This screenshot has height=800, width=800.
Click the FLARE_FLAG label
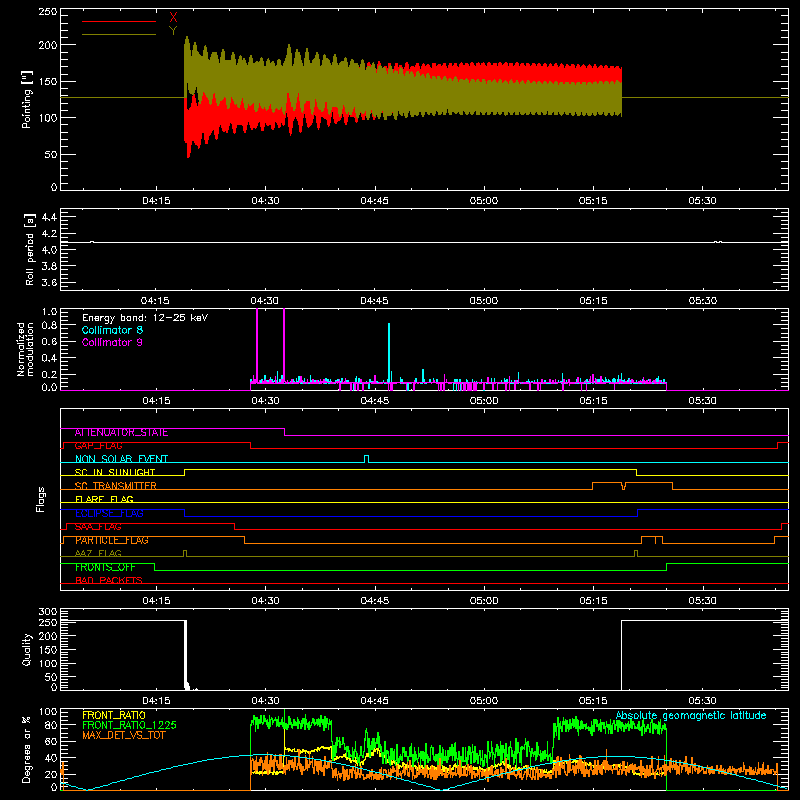pos(104,499)
